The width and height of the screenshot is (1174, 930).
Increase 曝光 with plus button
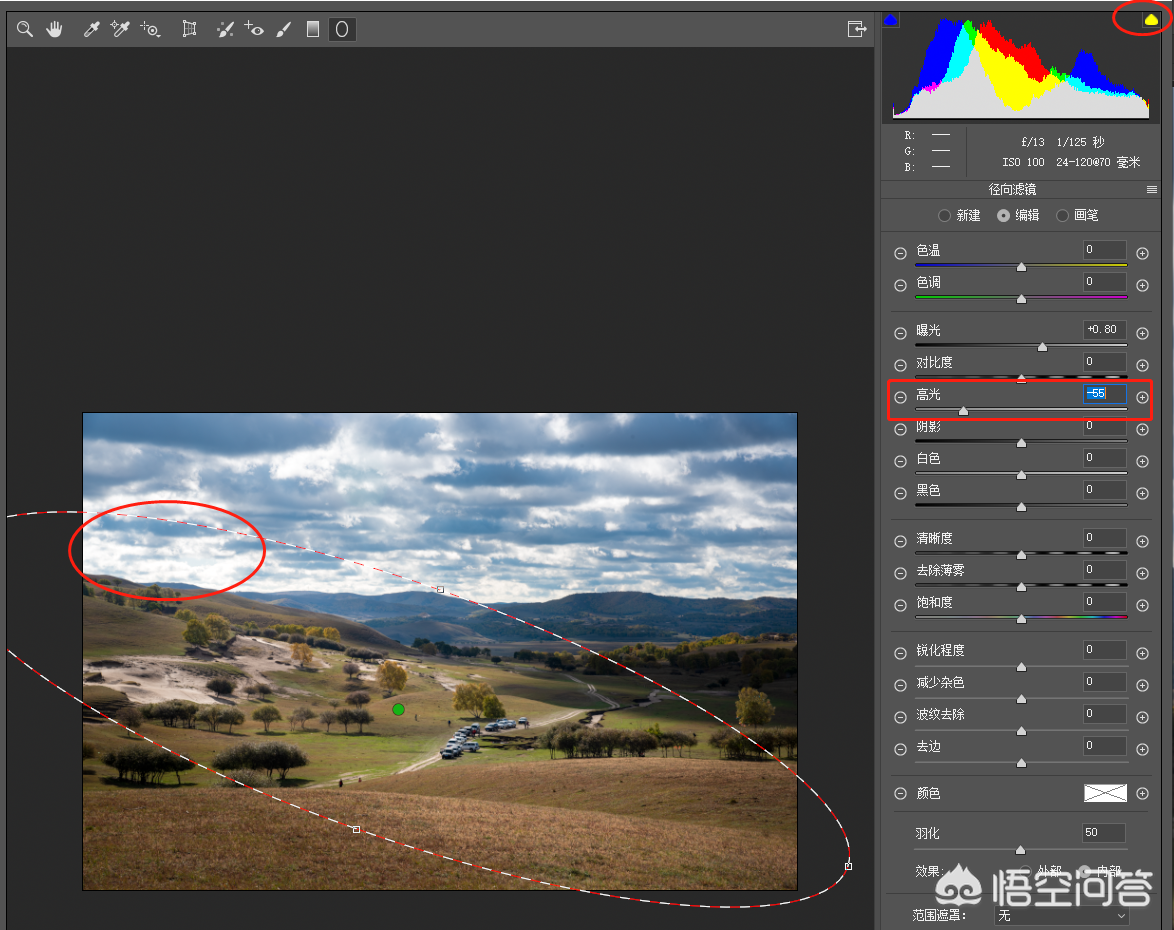point(1143,333)
